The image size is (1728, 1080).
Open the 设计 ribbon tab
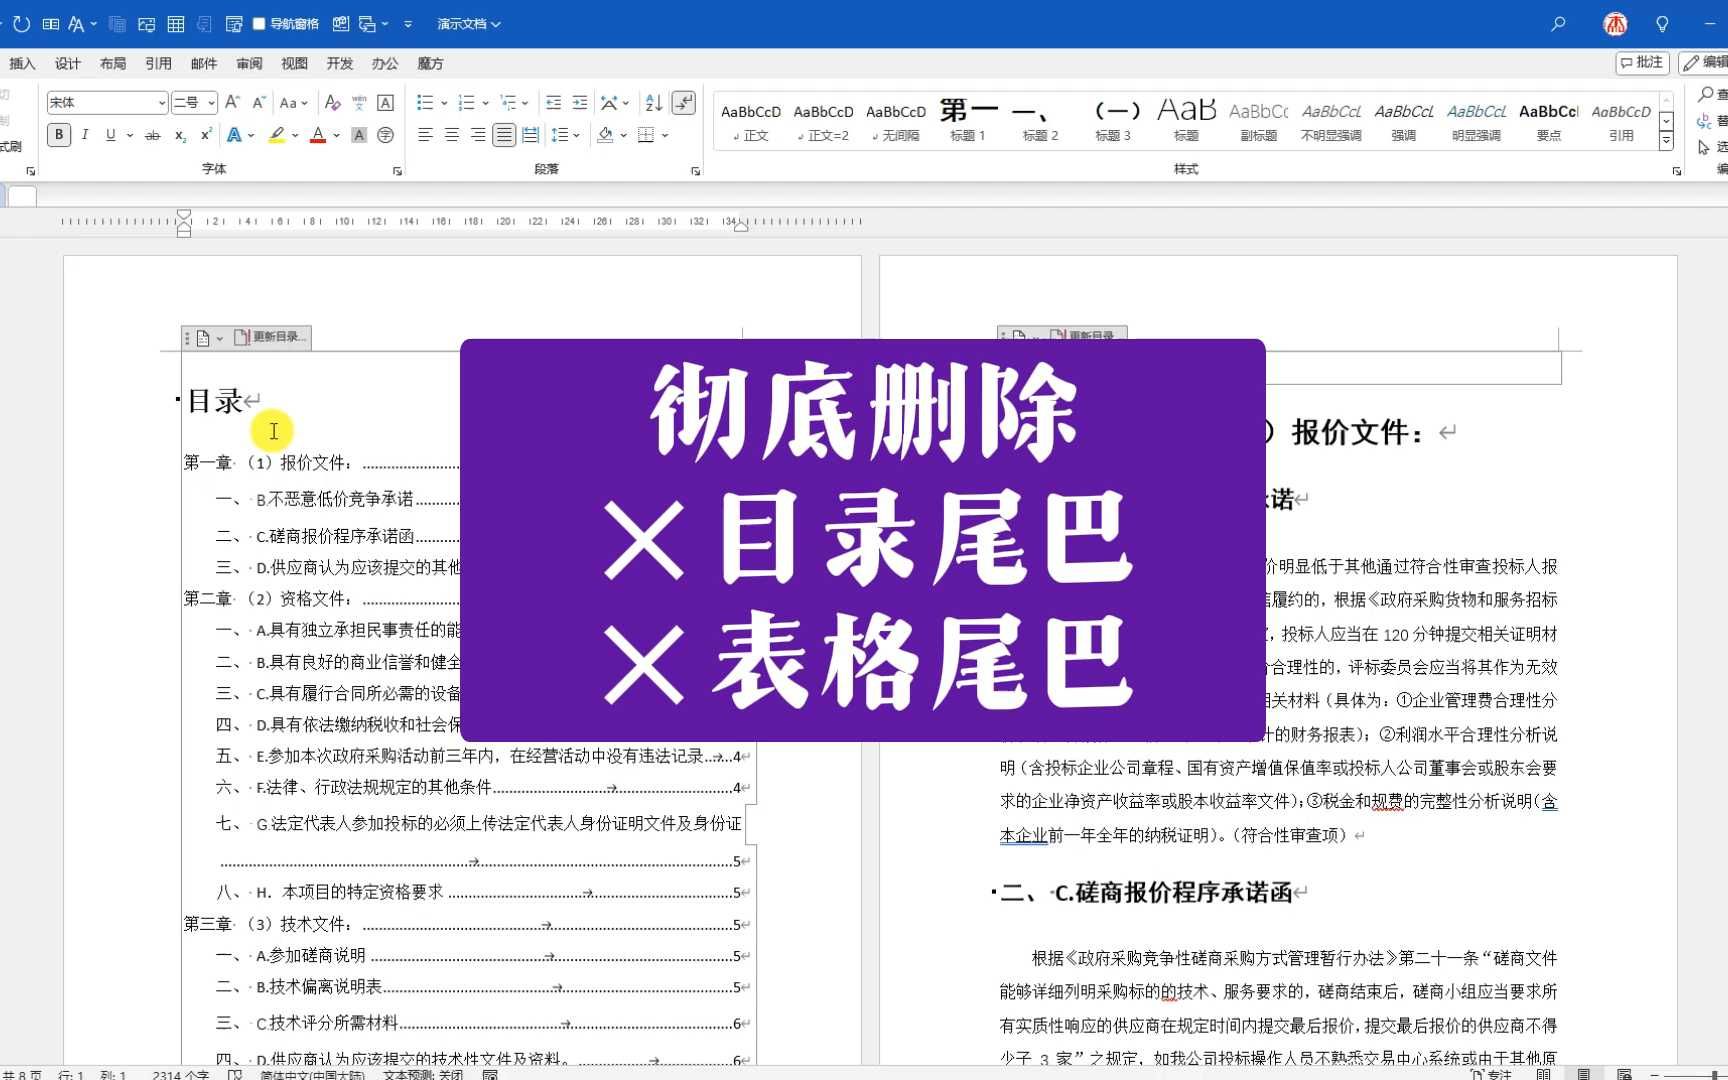point(68,63)
